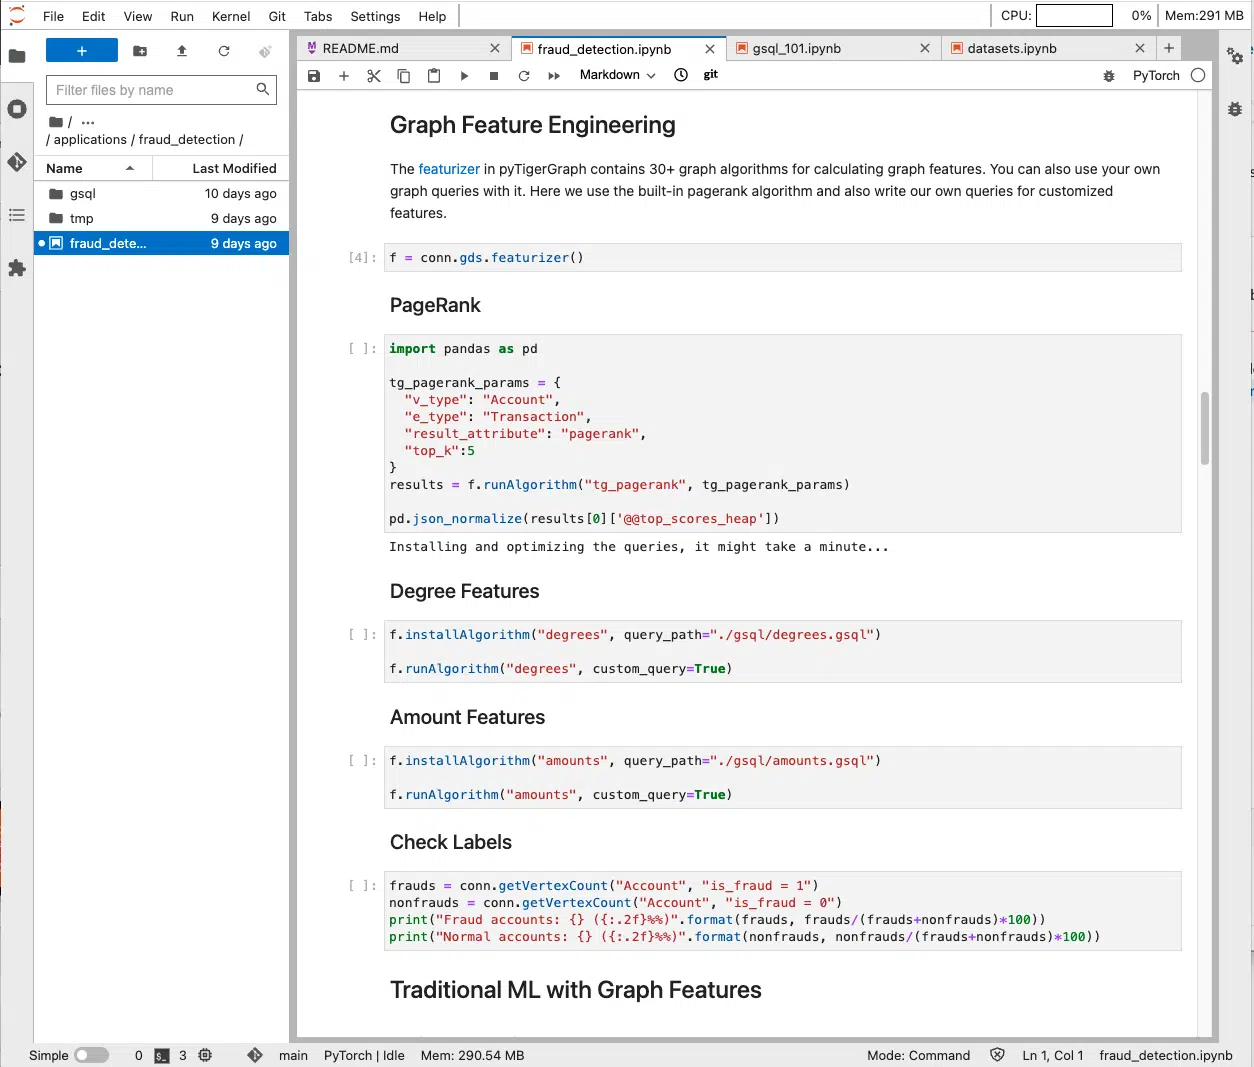1254x1067 pixels.
Task: Enable debugger with the bug icon in toolbar
Action: [1109, 76]
